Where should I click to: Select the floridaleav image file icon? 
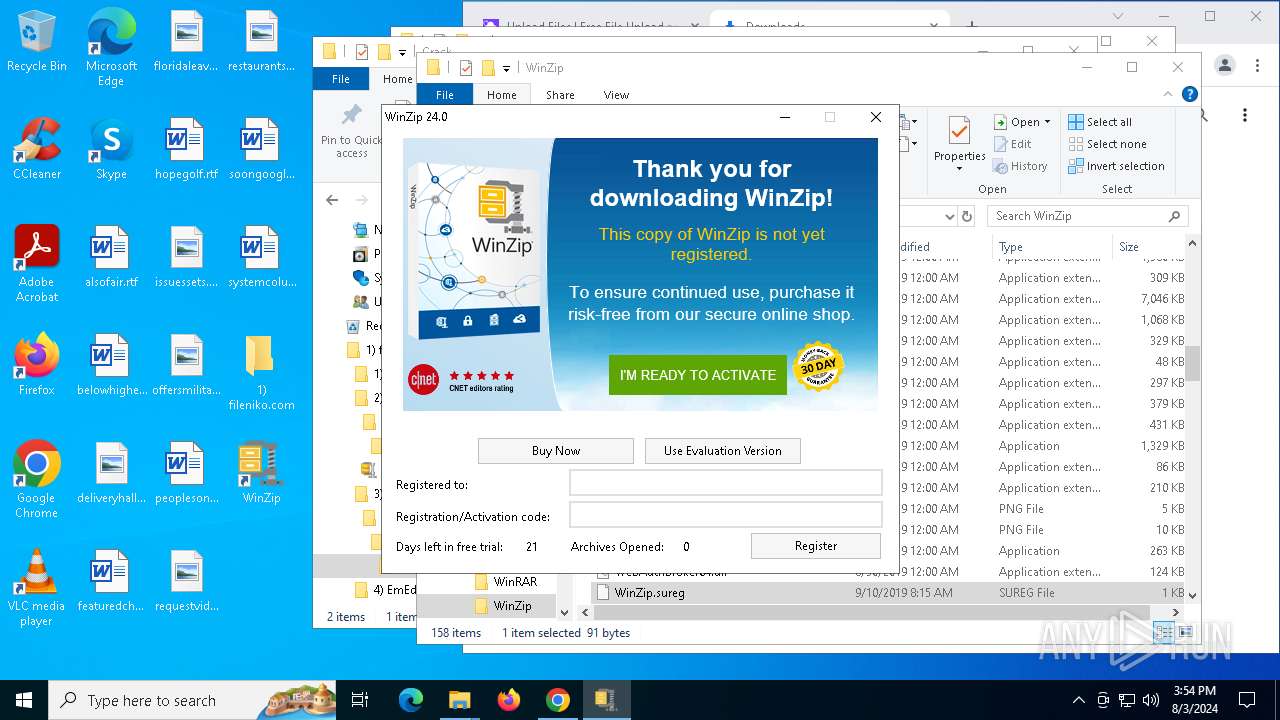coord(186,42)
